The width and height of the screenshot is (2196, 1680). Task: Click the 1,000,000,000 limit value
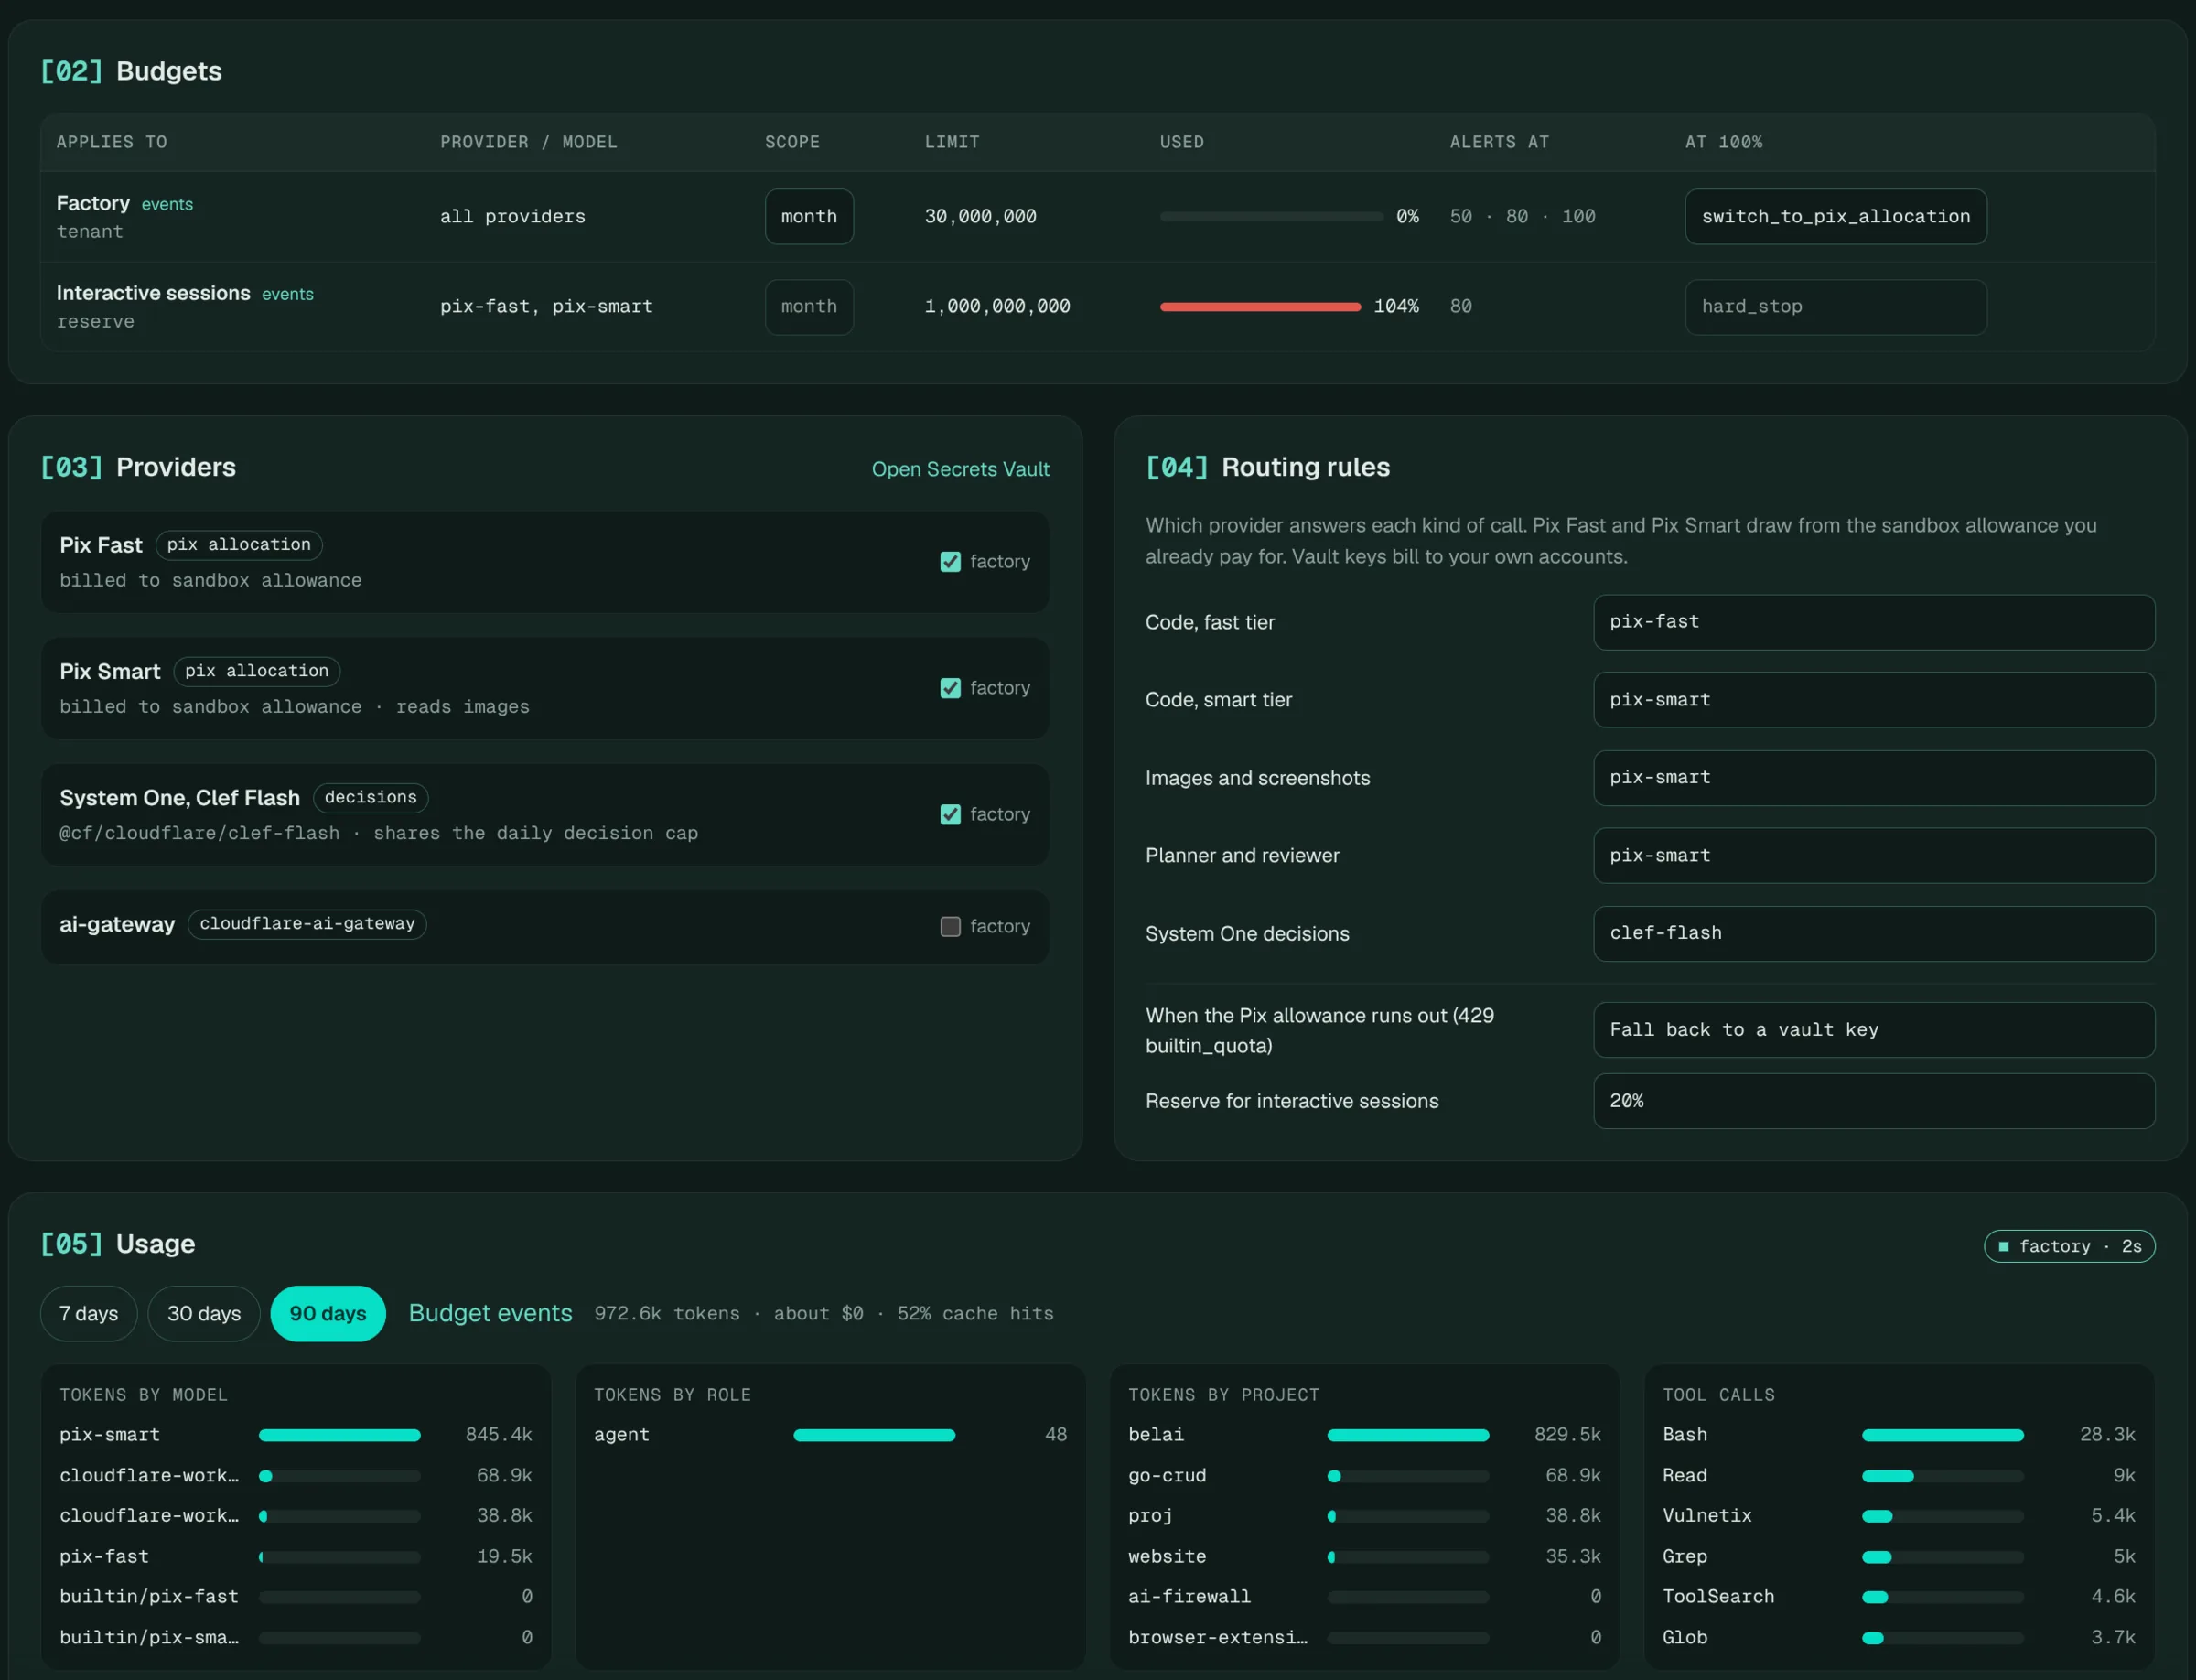pyautogui.click(x=997, y=307)
